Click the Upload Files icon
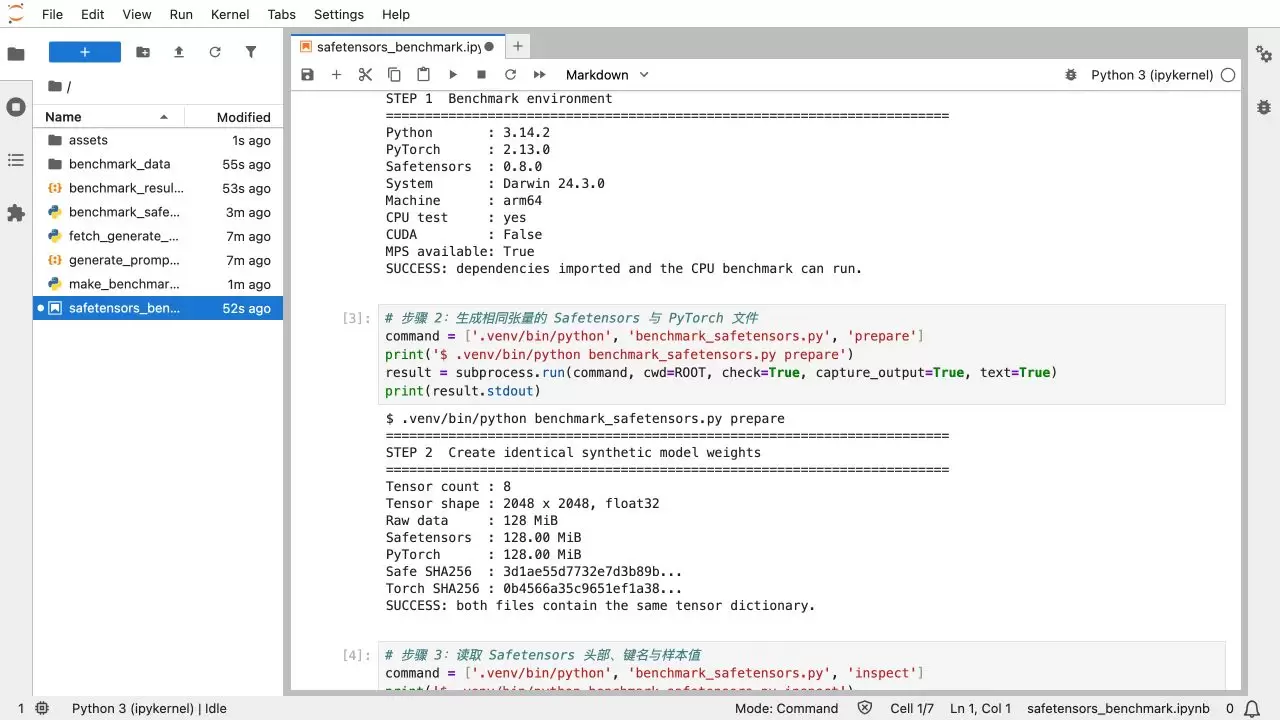This screenshot has width=1280, height=720. (179, 52)
